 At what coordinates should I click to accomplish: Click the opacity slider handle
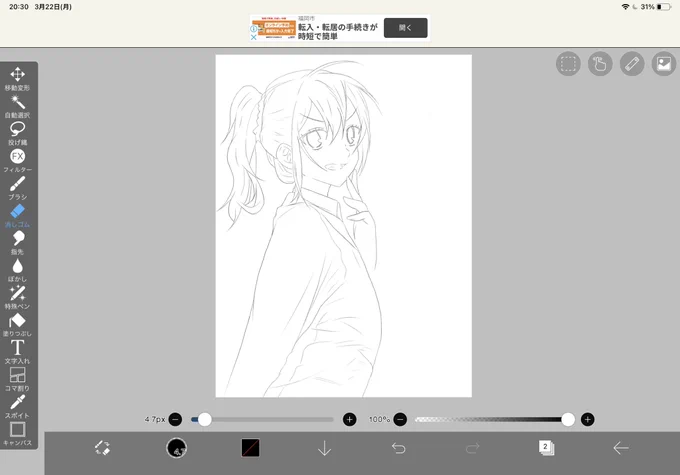point(568,419)
